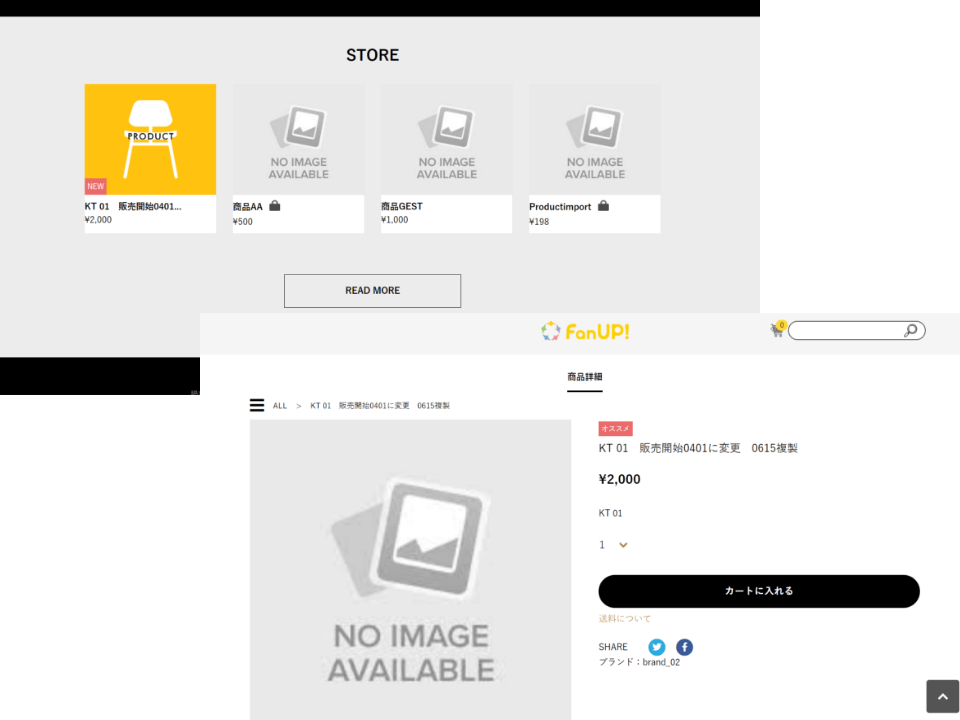This screenshot has height=720, width=960.
Task: Click the scroll-to-top arrow button
Action: tap(942, 697)
